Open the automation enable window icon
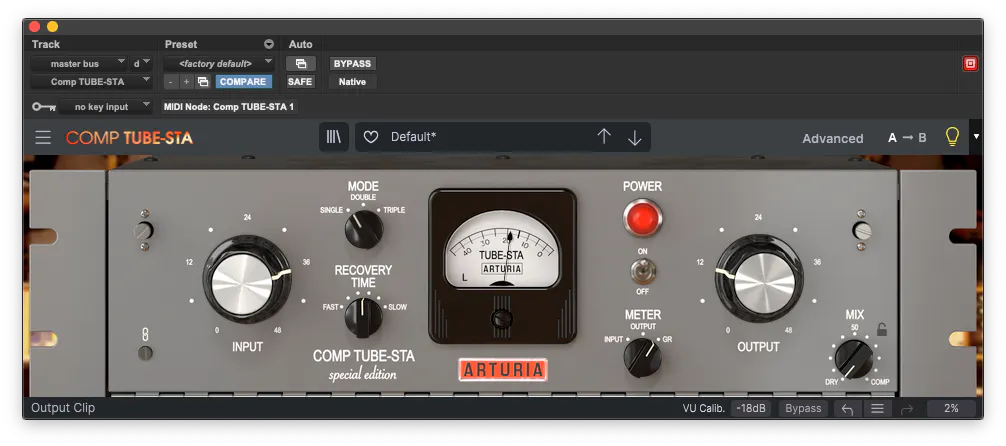This screenshot has height=446, width=1006. pos(300,64)
